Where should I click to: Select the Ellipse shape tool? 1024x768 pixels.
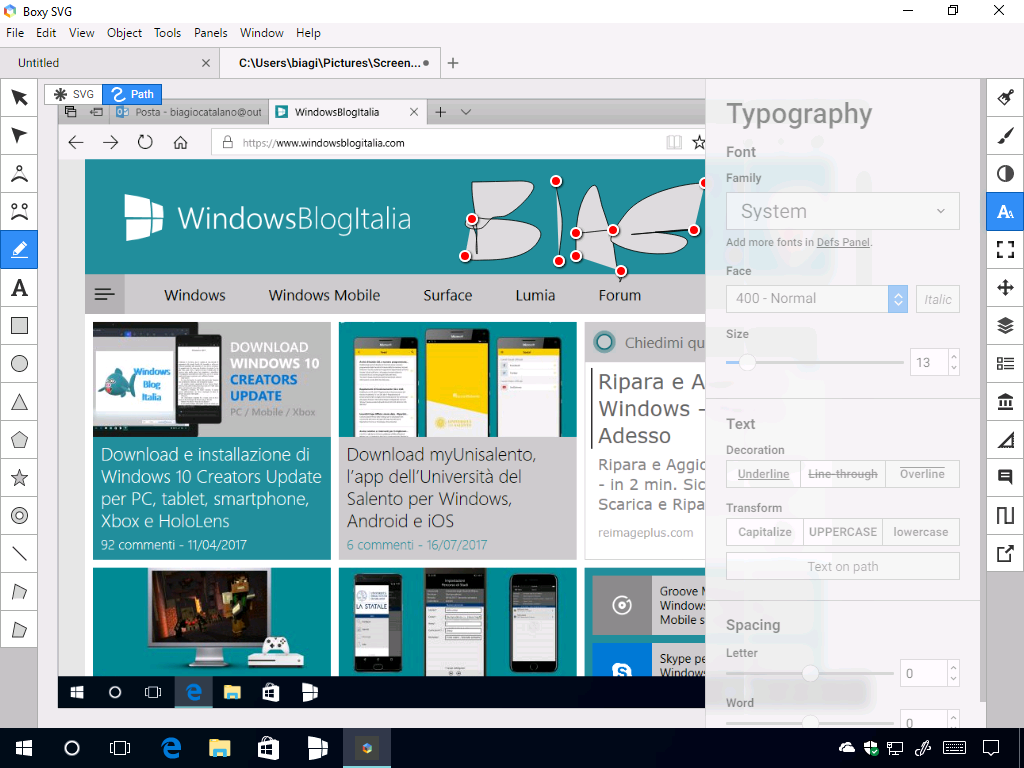19,363
